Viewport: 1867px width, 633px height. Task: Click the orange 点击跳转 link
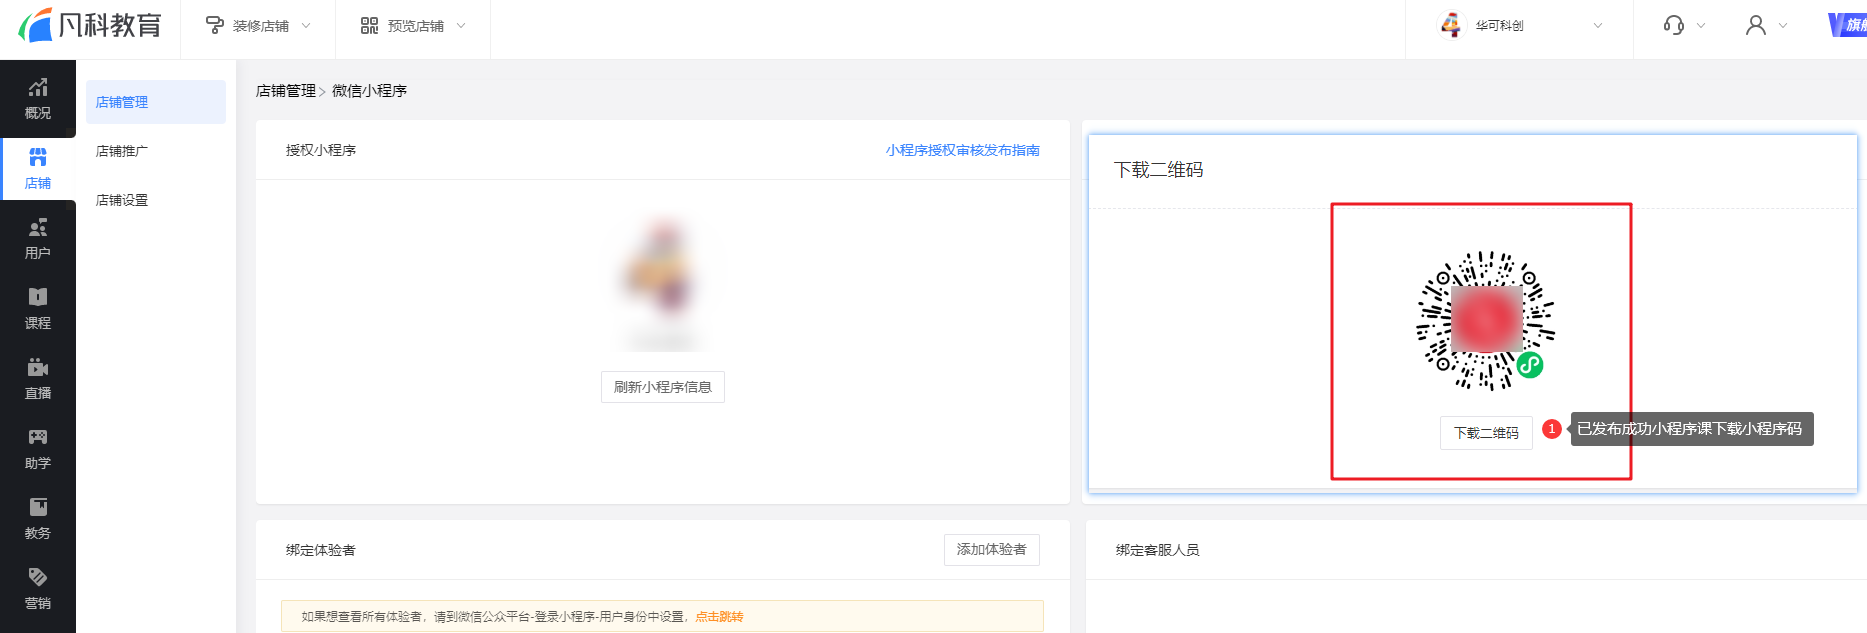coord(719,617)
